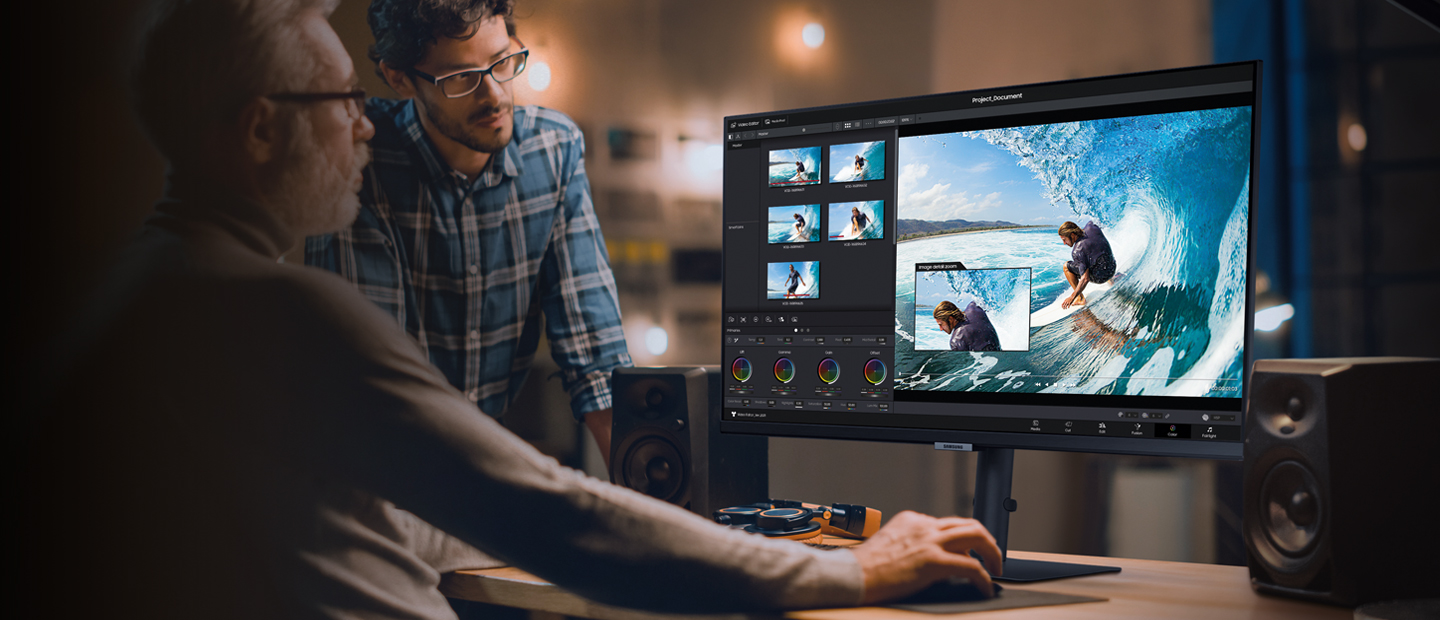Click the Offset color wheel
1440x620 pixels.
[x=875, y=371]
